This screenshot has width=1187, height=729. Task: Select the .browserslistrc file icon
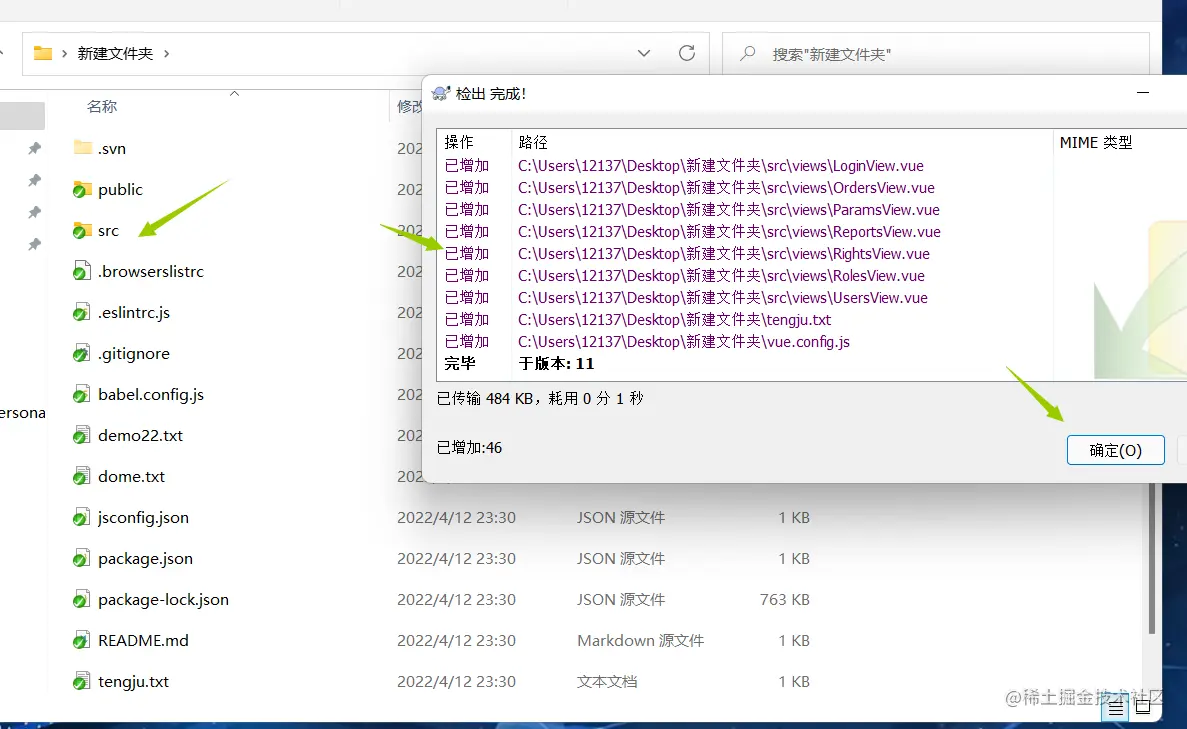coord(82,271)
